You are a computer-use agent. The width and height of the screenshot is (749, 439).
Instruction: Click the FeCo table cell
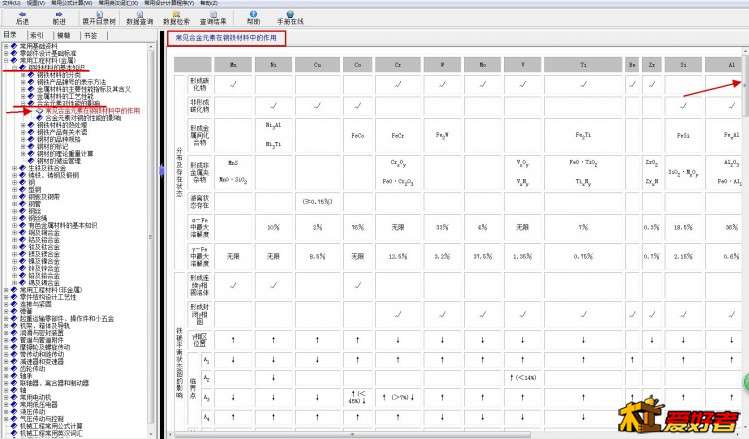tap(358, 136)
